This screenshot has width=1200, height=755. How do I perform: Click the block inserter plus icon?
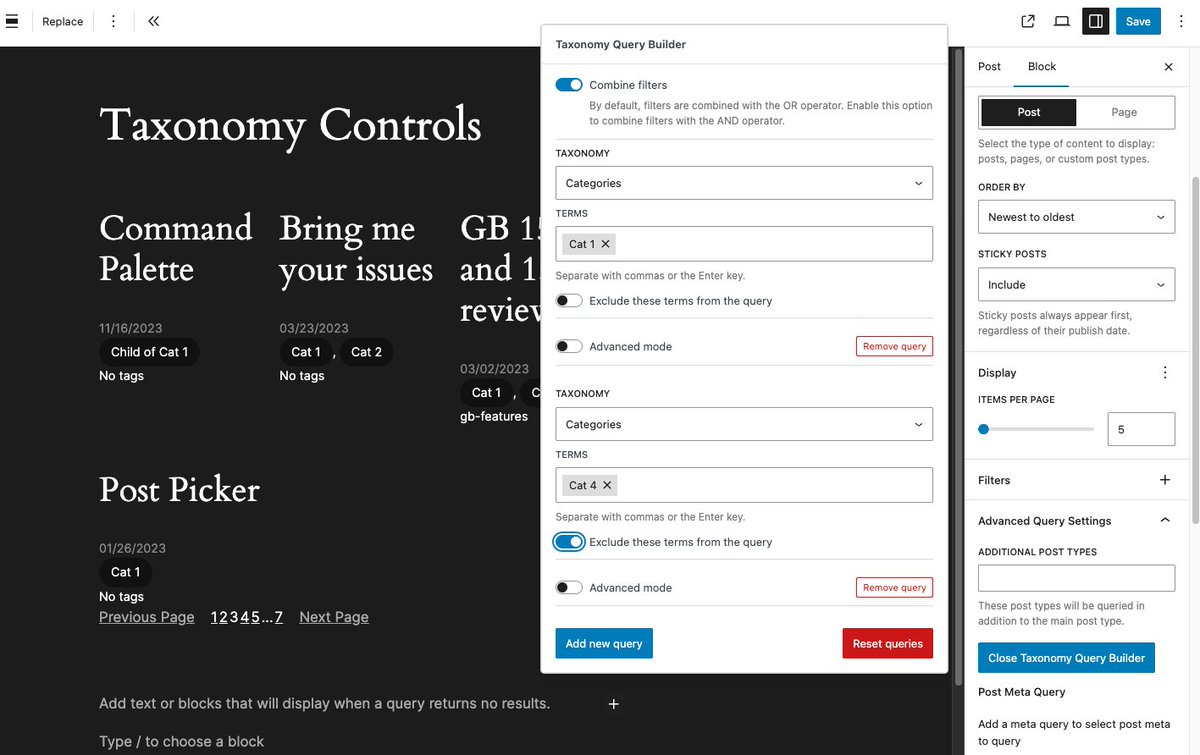click(x=614, y=704)
